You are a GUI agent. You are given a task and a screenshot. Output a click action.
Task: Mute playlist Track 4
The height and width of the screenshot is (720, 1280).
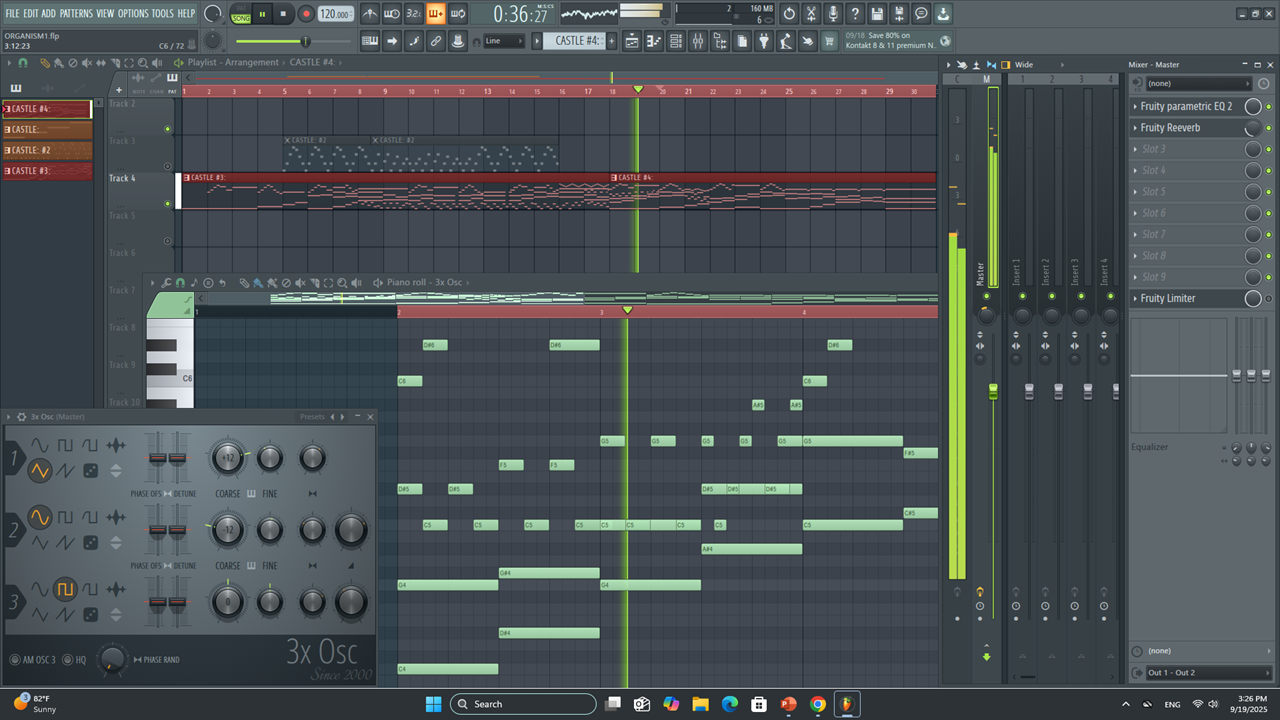pos(167,204)
